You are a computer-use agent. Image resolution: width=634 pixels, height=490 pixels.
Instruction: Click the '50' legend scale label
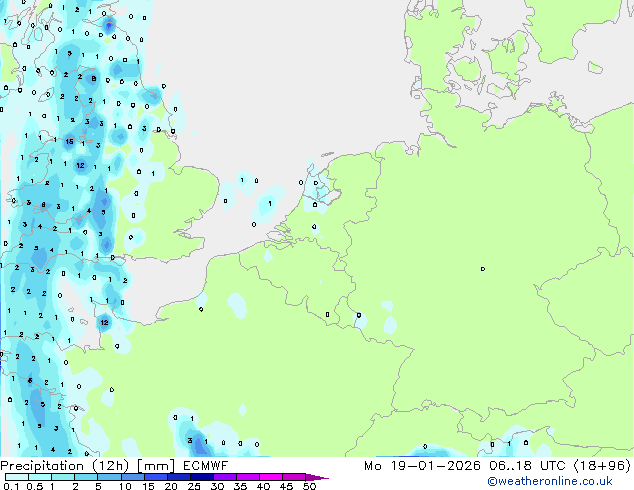[x=310, y=486]
